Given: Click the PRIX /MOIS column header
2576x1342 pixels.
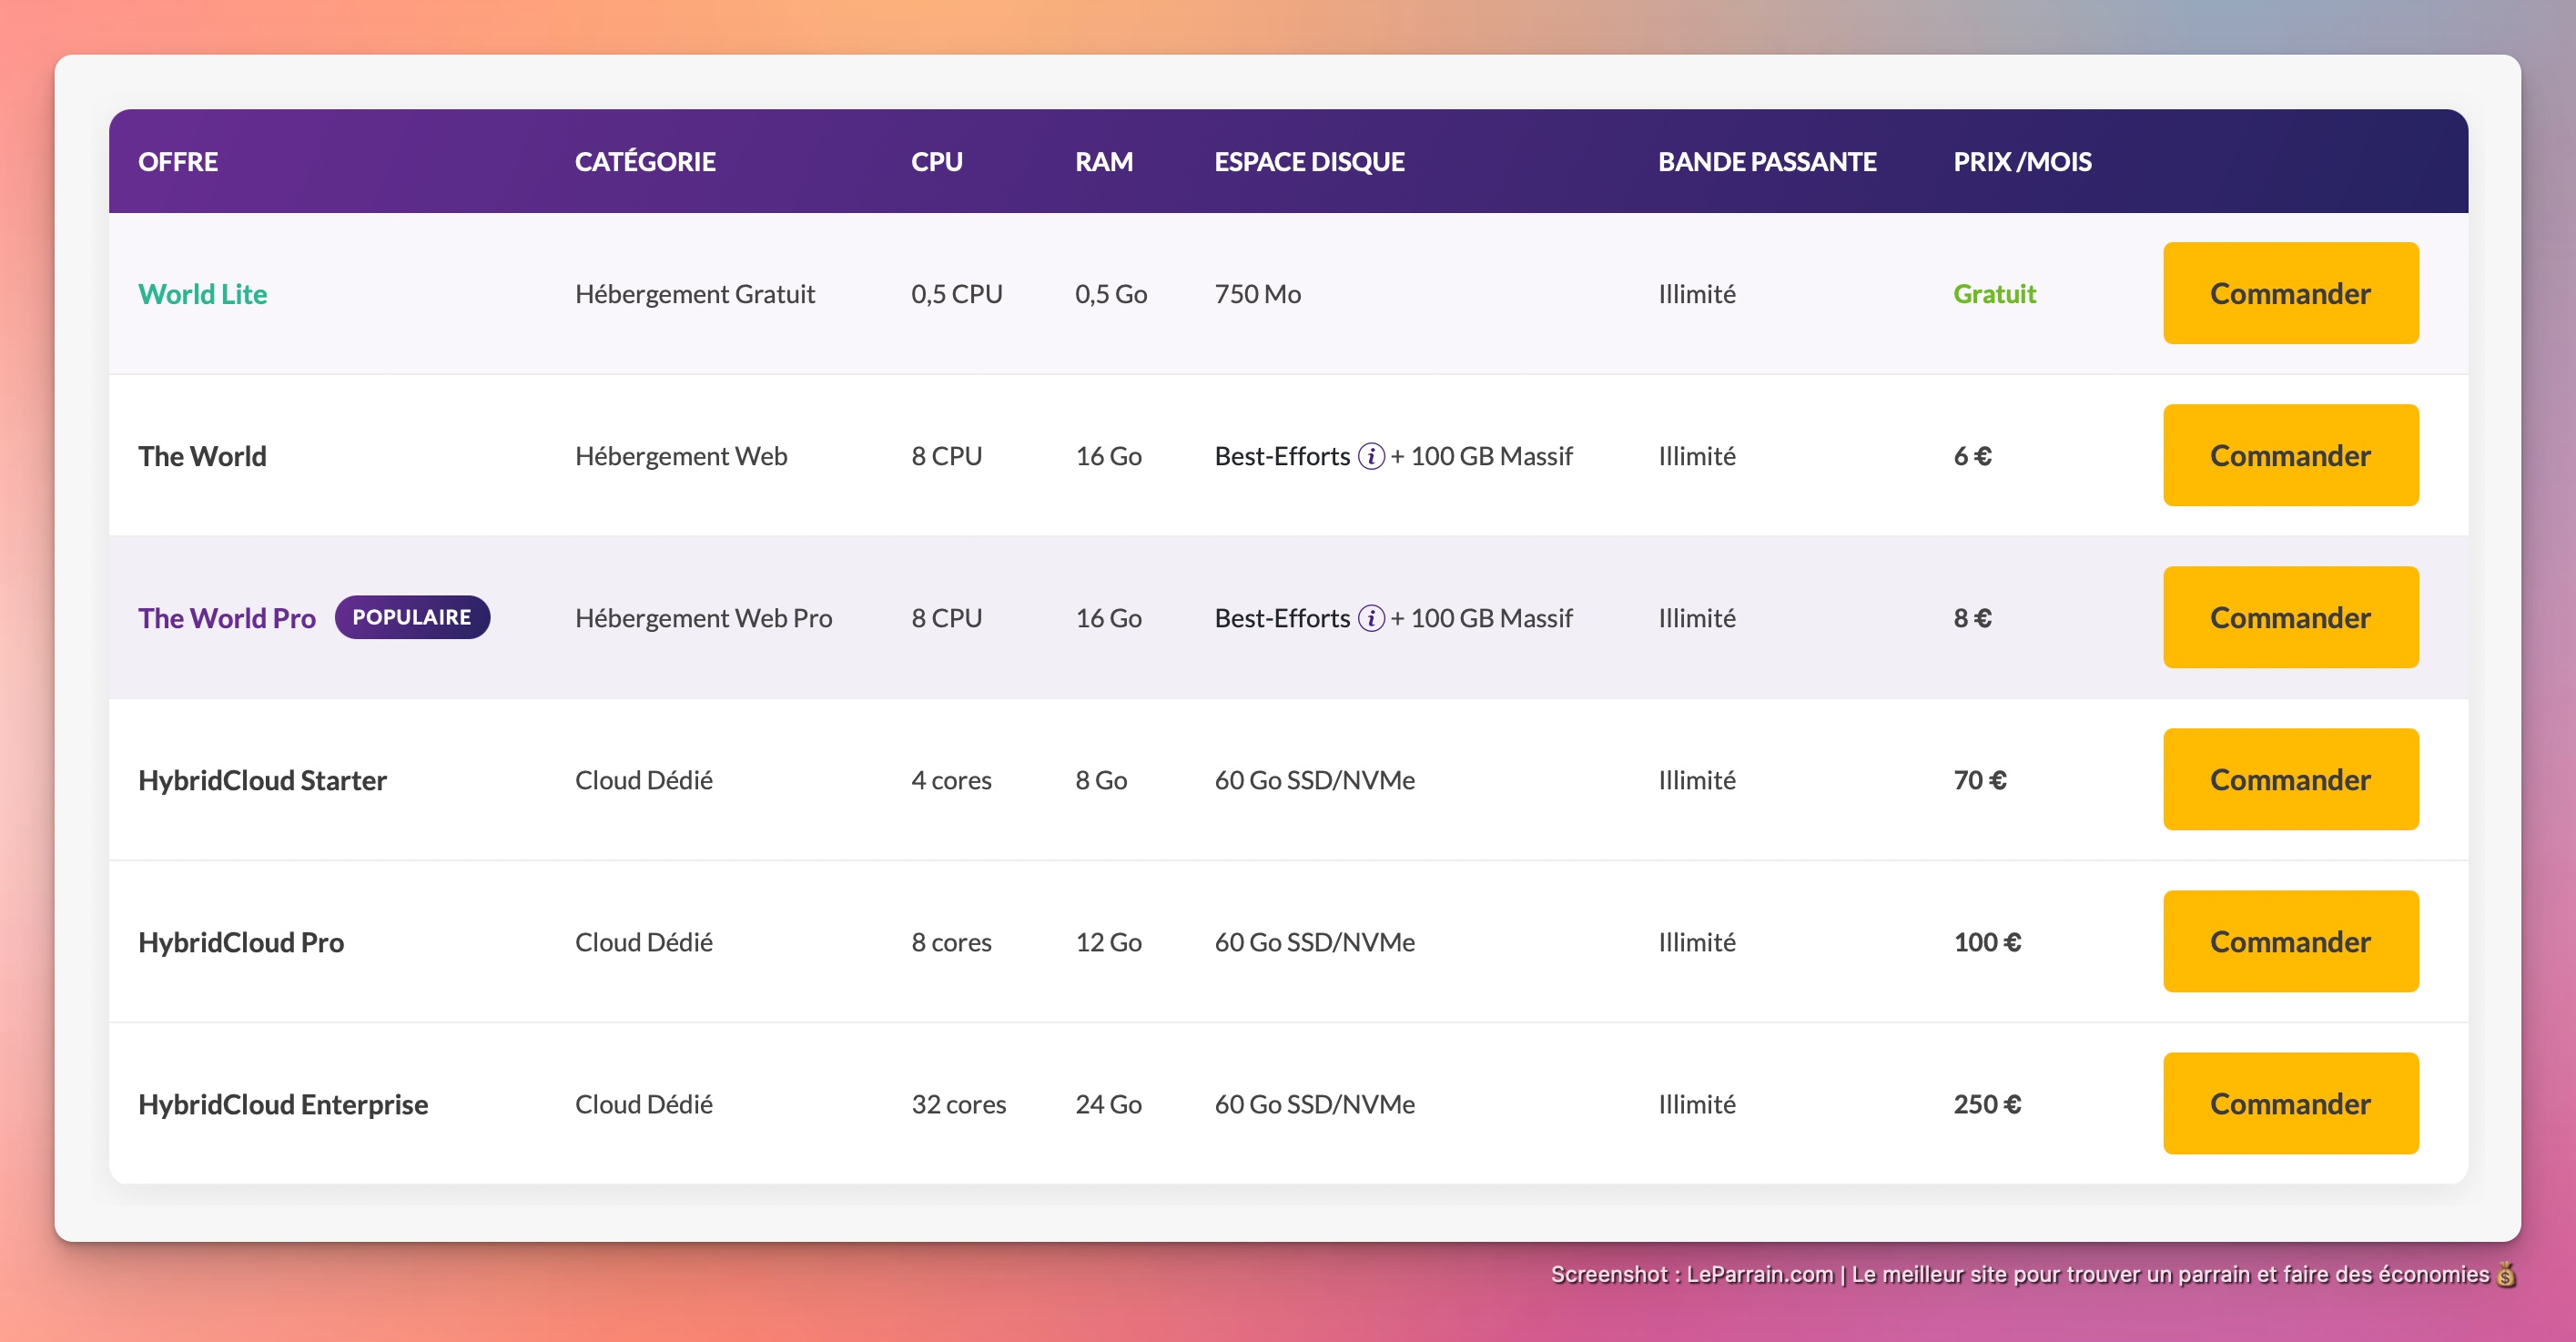Looking at the screenshot, I should (2022, 162).
